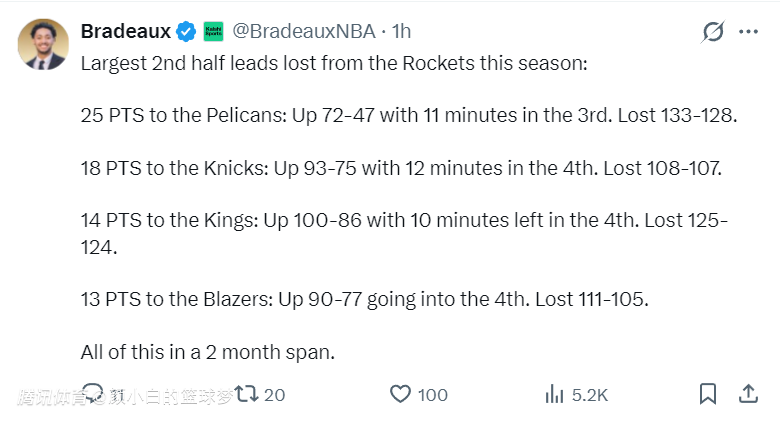Open Bradeaux's profile picture
This screenshot has height=421, width=780.
44,44
